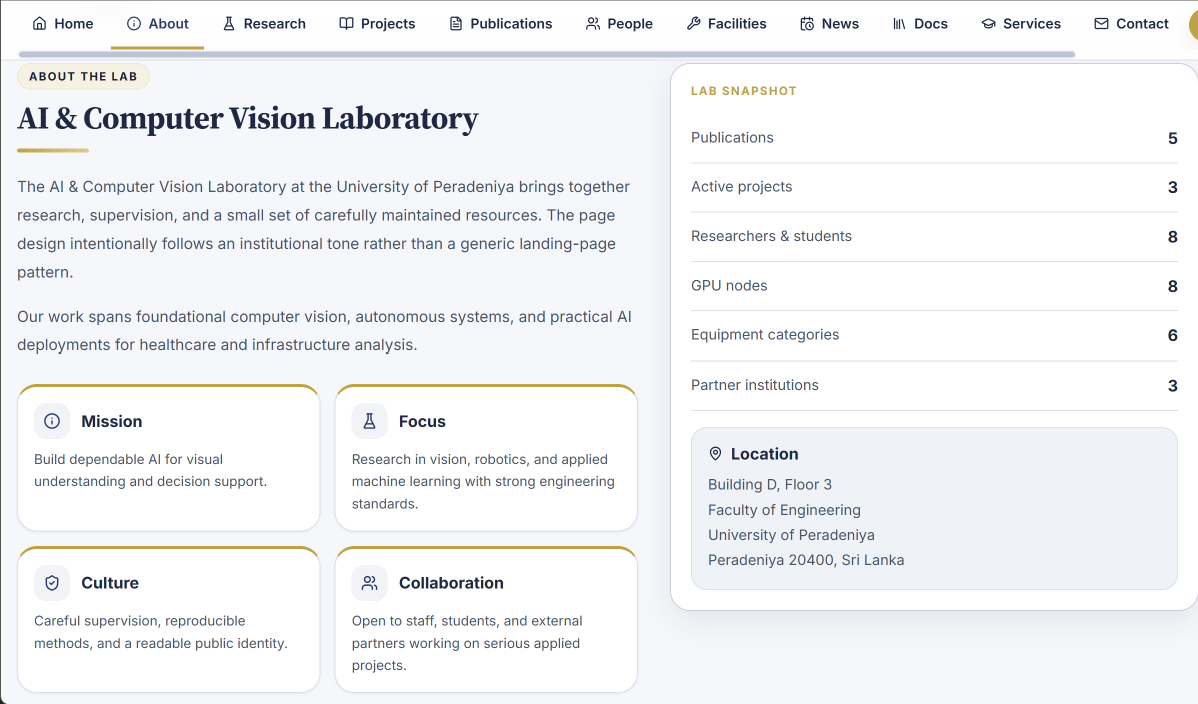Screen dimensions: 1198x704
Task: Click the users icon beside People
Action: coord(593,24)
